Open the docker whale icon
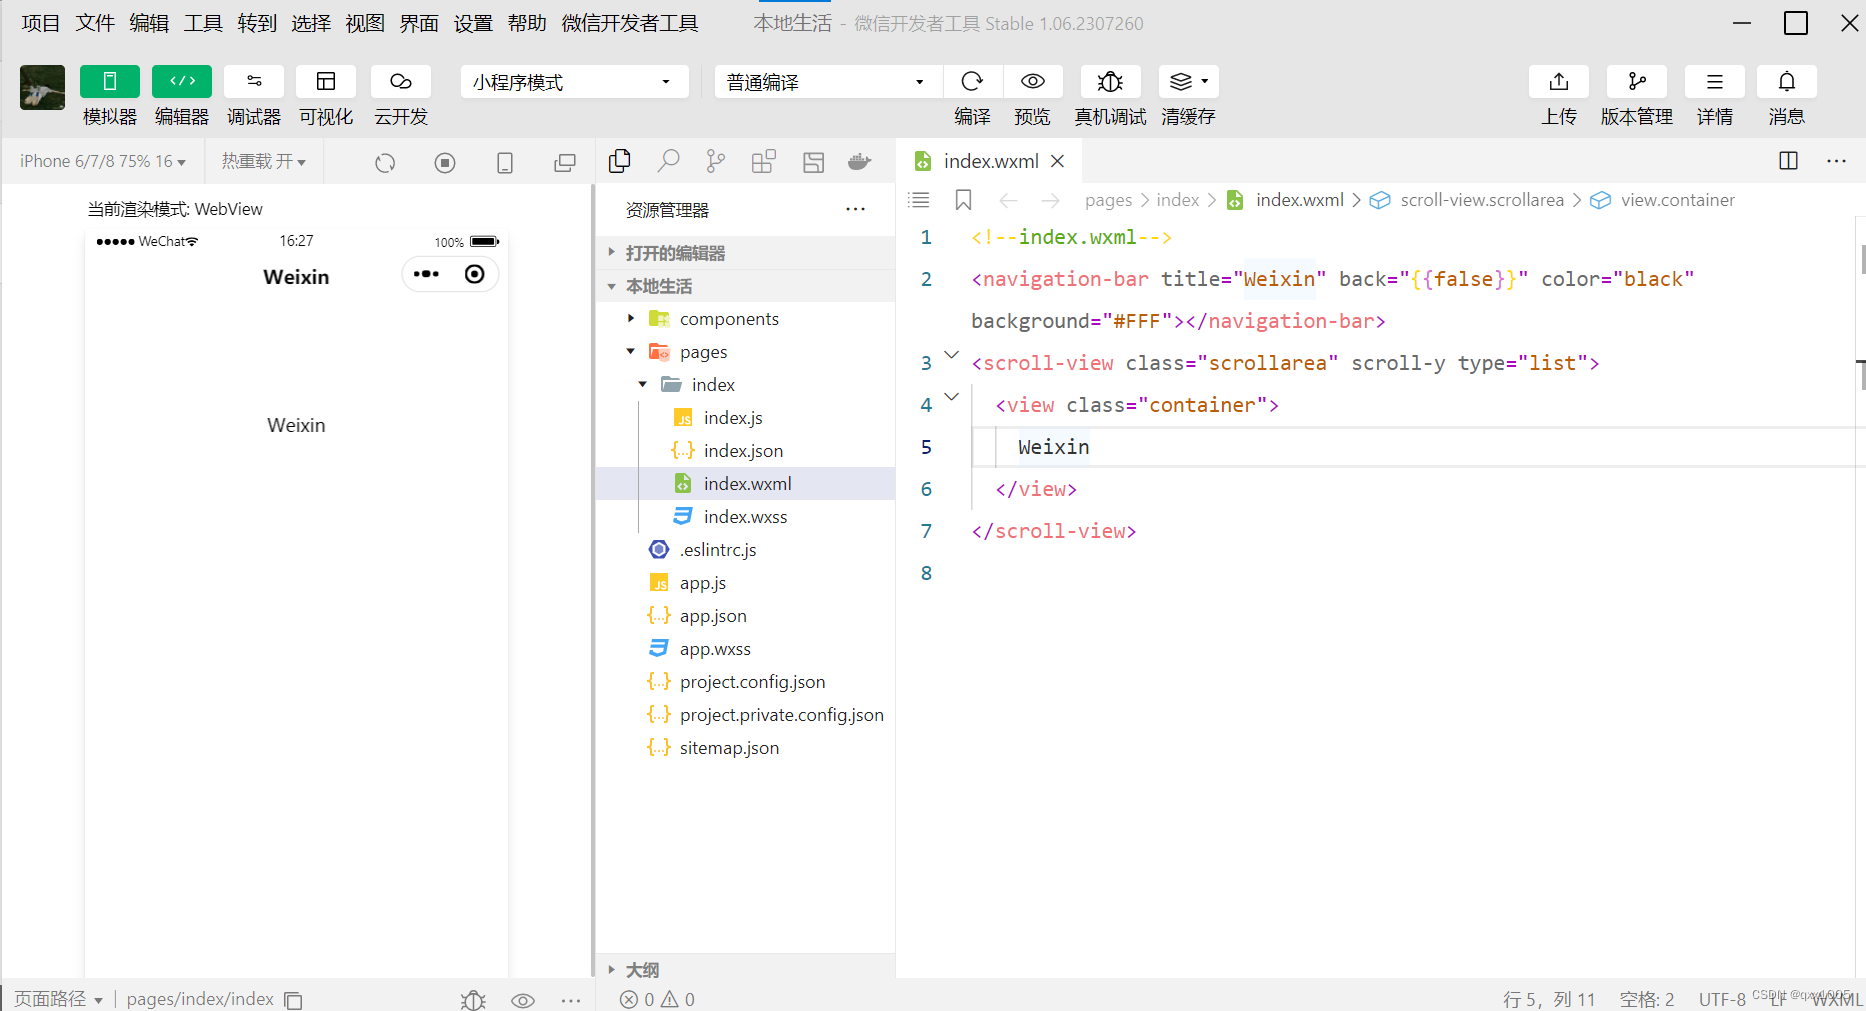The width and height of the screenshot is (1866, 1011). coord(860,161)
